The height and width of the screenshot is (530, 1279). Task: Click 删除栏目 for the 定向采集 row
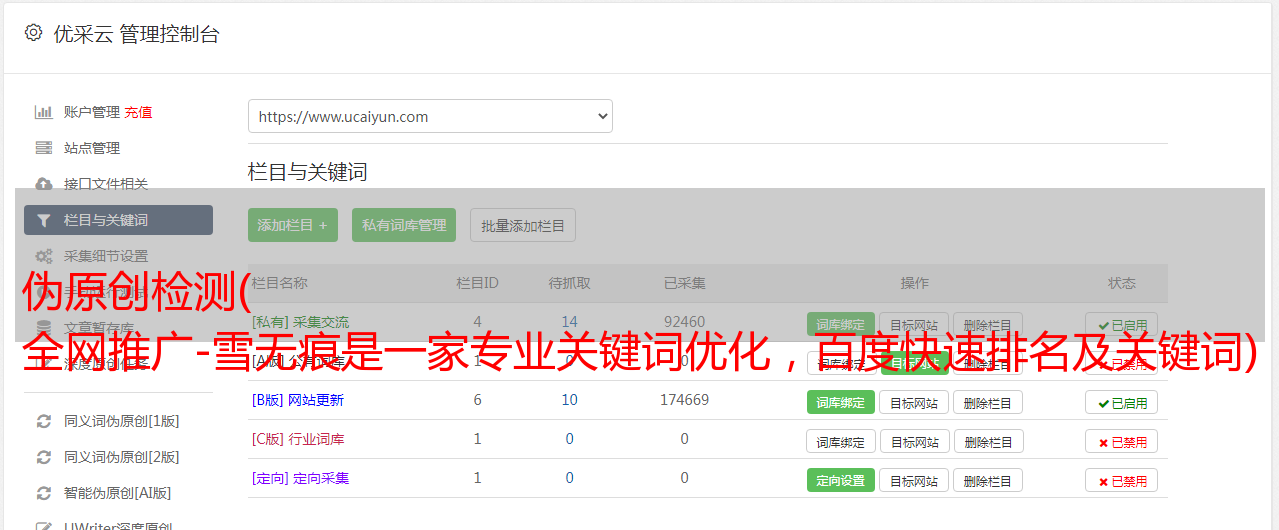pyautogui.click(x=988, y=480)
